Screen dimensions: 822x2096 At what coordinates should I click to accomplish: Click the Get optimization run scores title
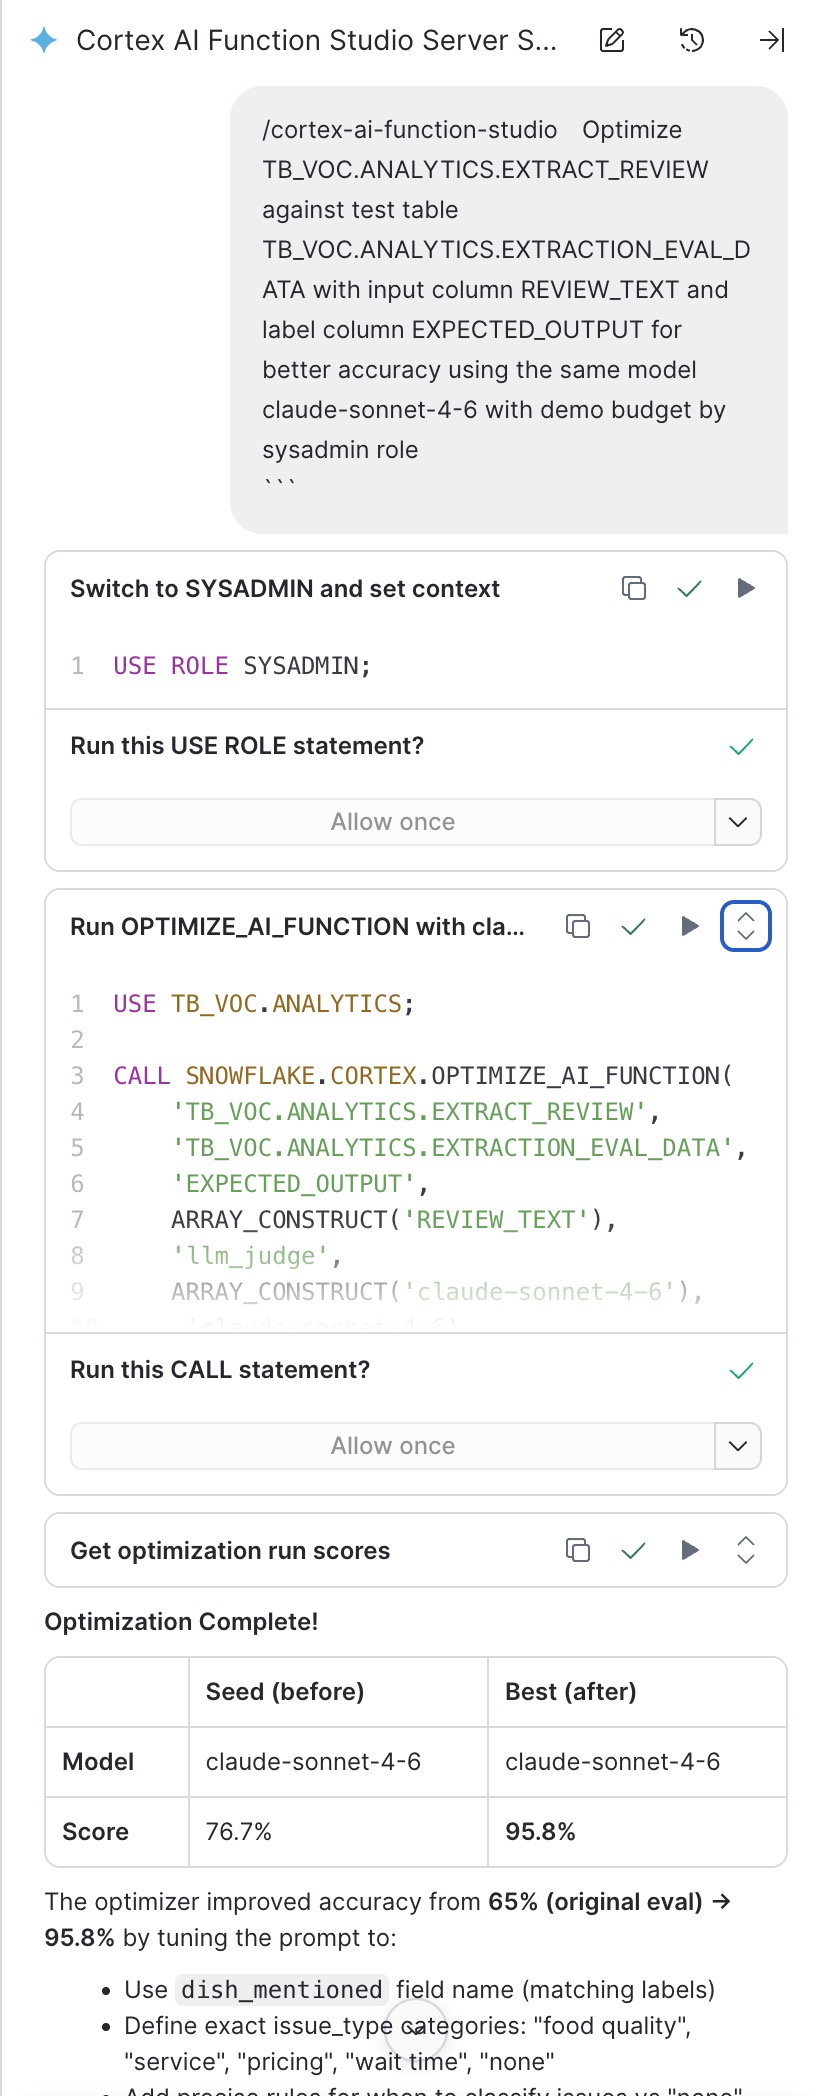(230, 1550)
